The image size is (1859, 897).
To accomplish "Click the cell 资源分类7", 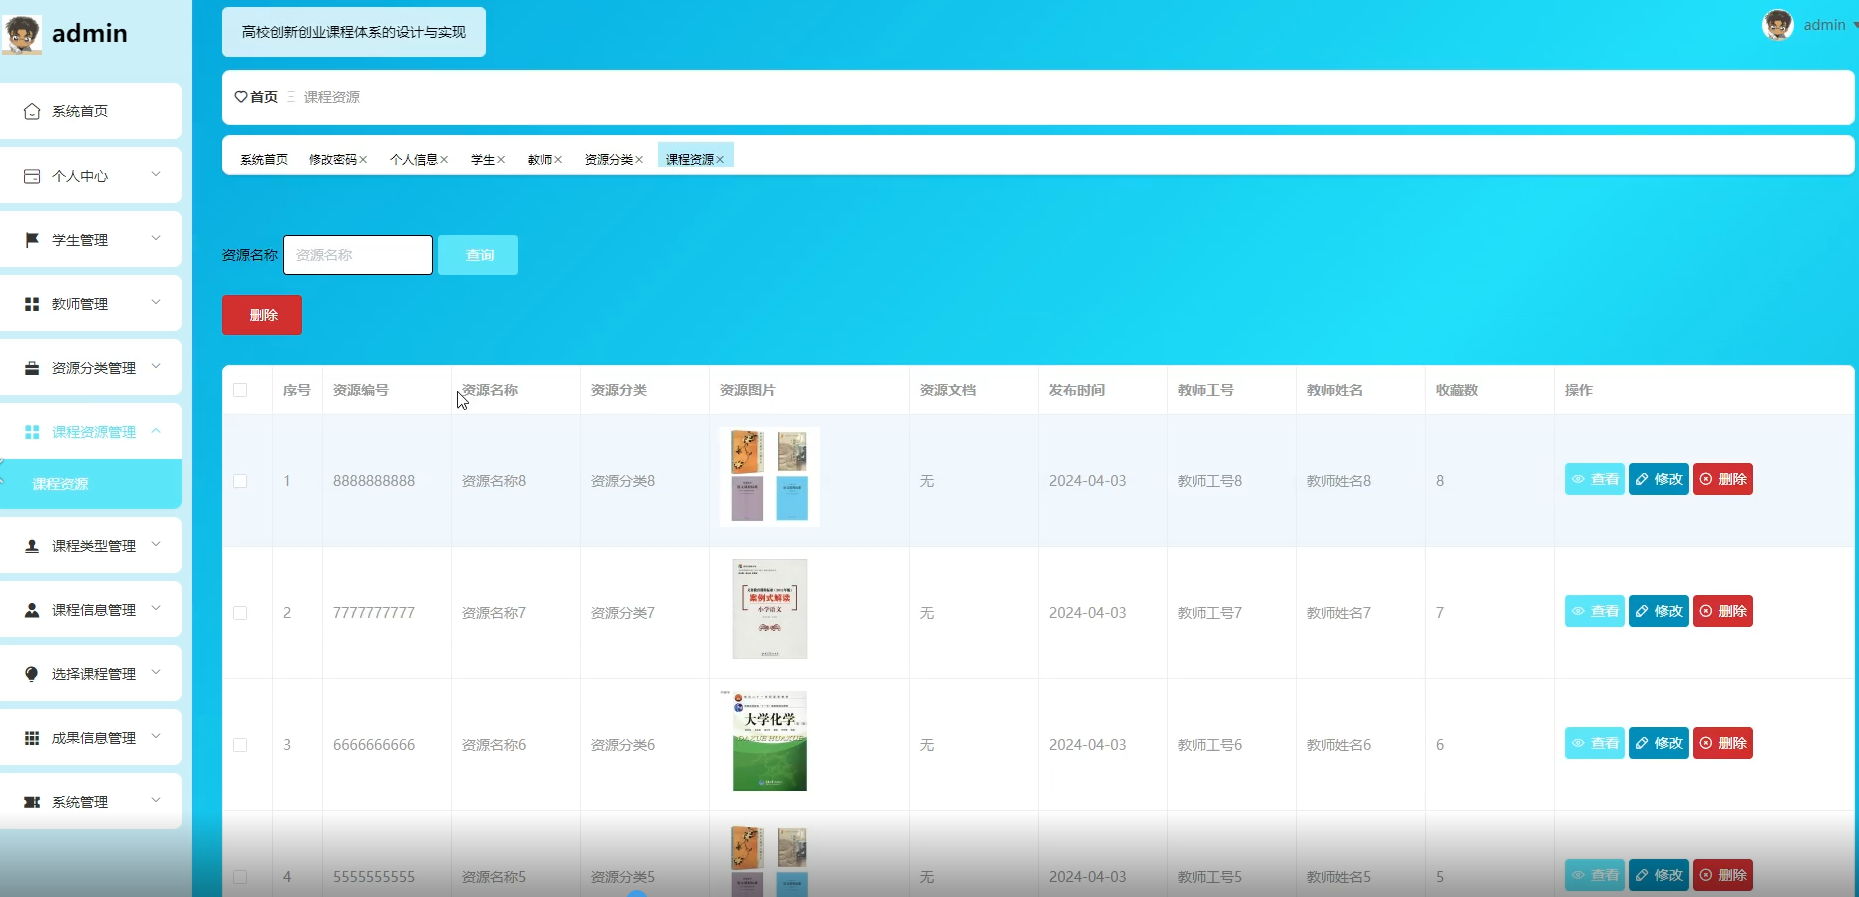I will [623, 613].
